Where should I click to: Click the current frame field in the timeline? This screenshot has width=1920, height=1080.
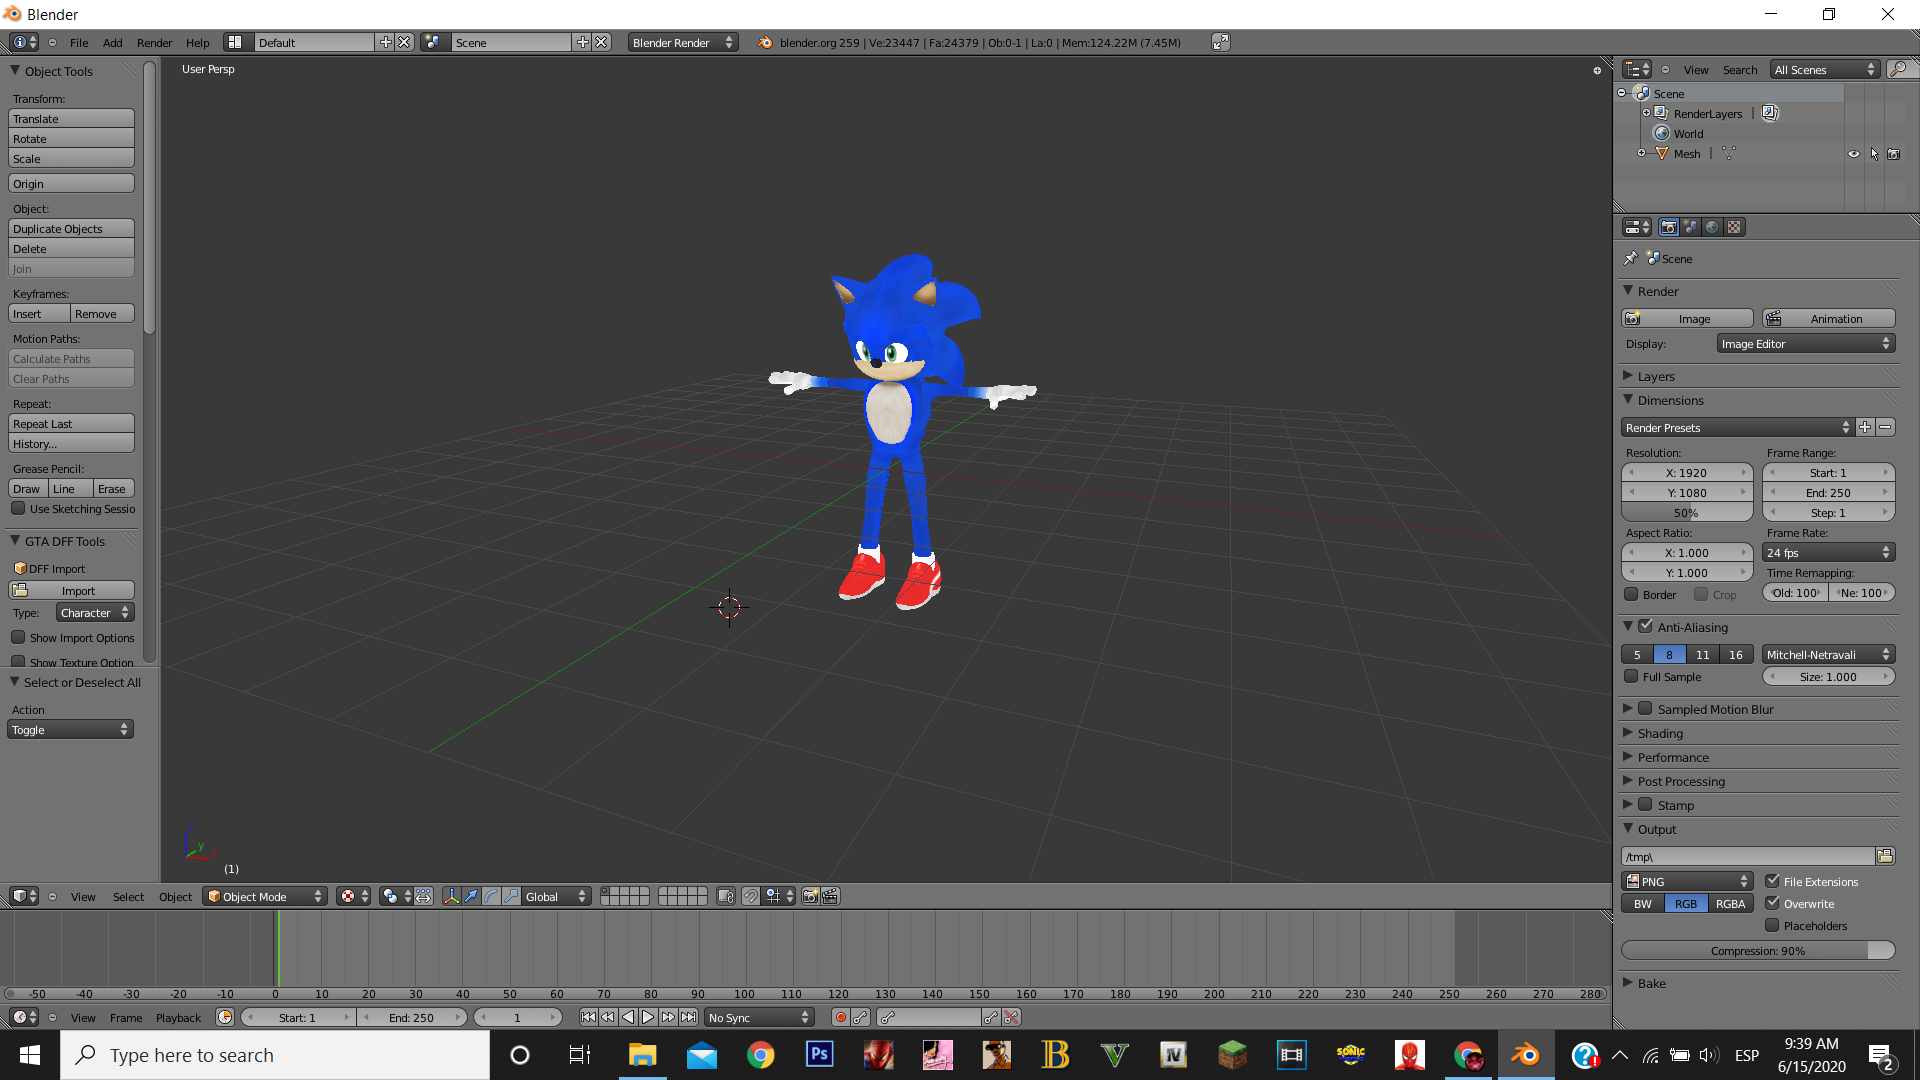[518, 1017]
